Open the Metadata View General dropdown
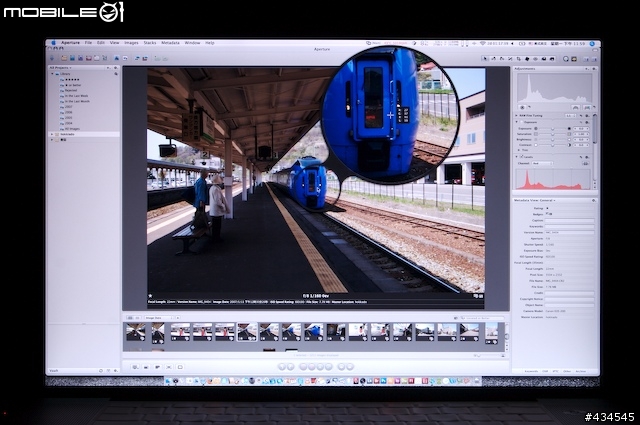This screenshot has height=425, width=640. (x=534, y=200)
